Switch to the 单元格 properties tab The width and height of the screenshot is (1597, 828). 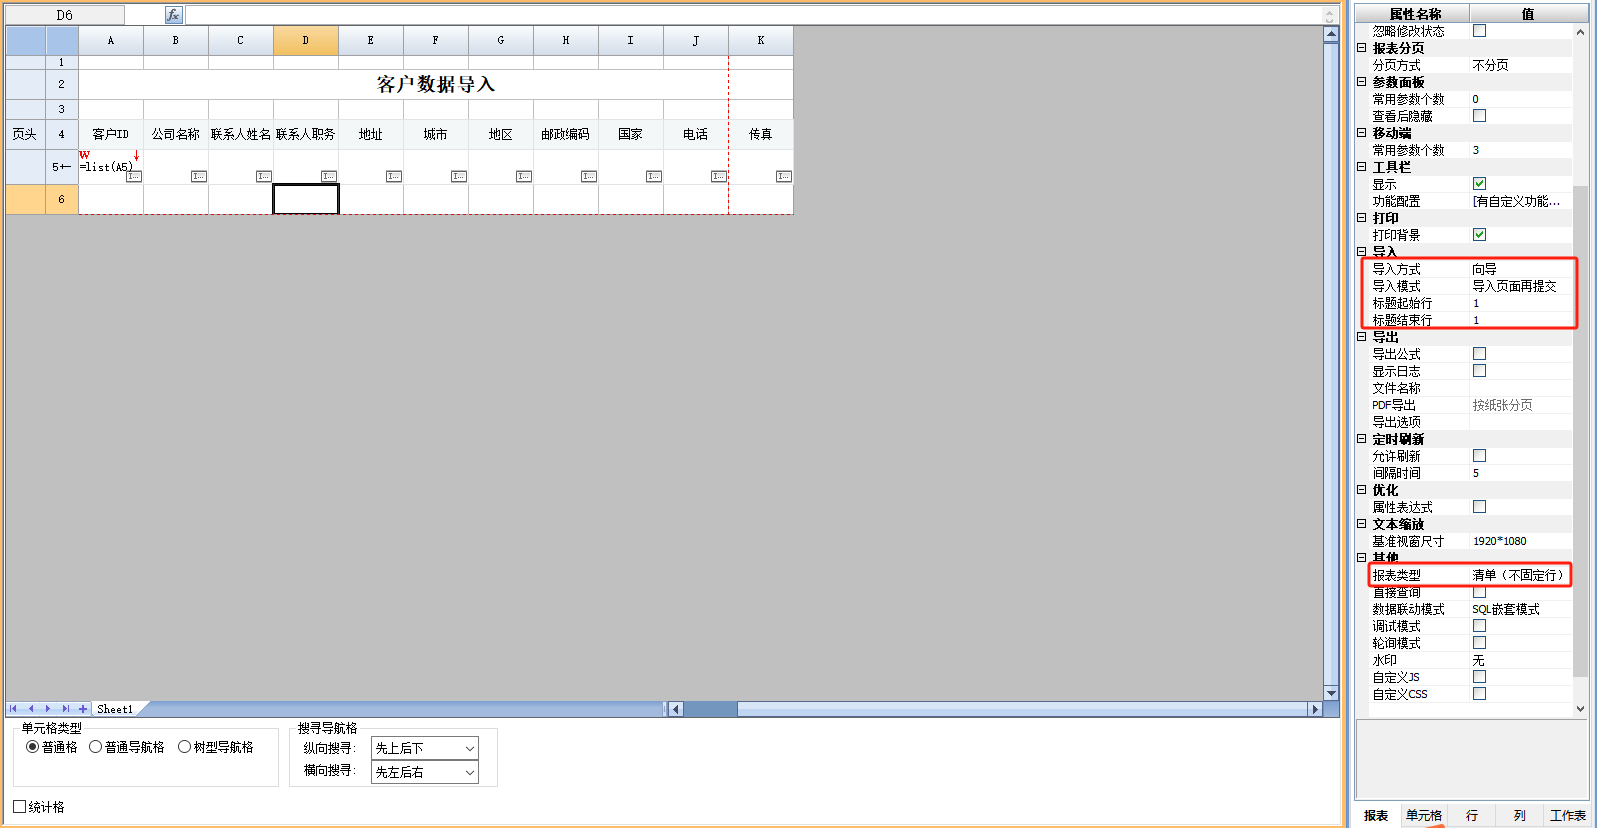coord(1423,815)
